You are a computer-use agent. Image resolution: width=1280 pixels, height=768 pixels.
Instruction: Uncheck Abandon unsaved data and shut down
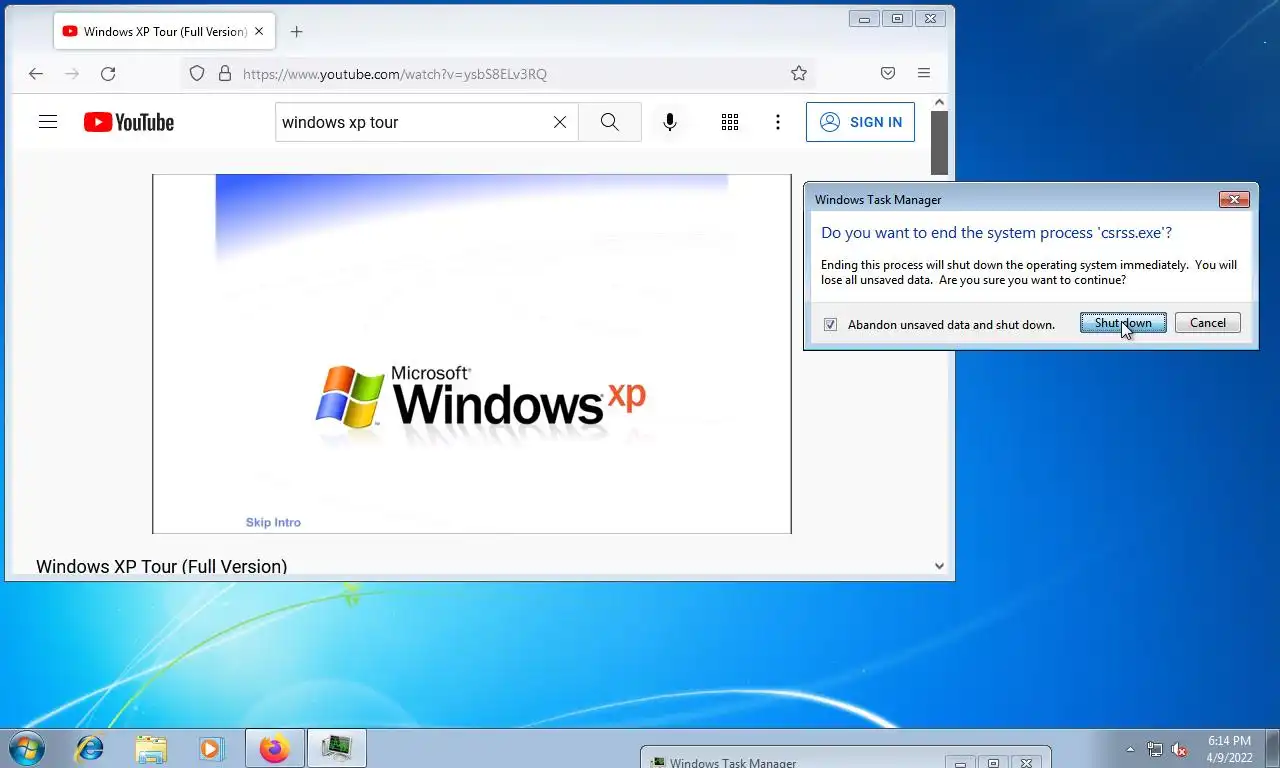pos(830,324)
